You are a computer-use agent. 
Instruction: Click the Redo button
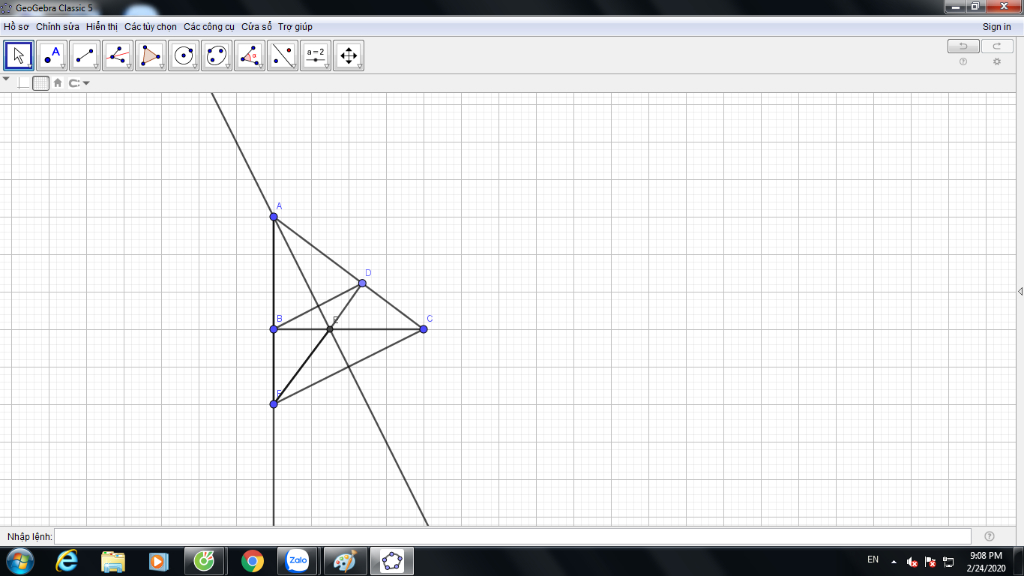coord(997,46)
